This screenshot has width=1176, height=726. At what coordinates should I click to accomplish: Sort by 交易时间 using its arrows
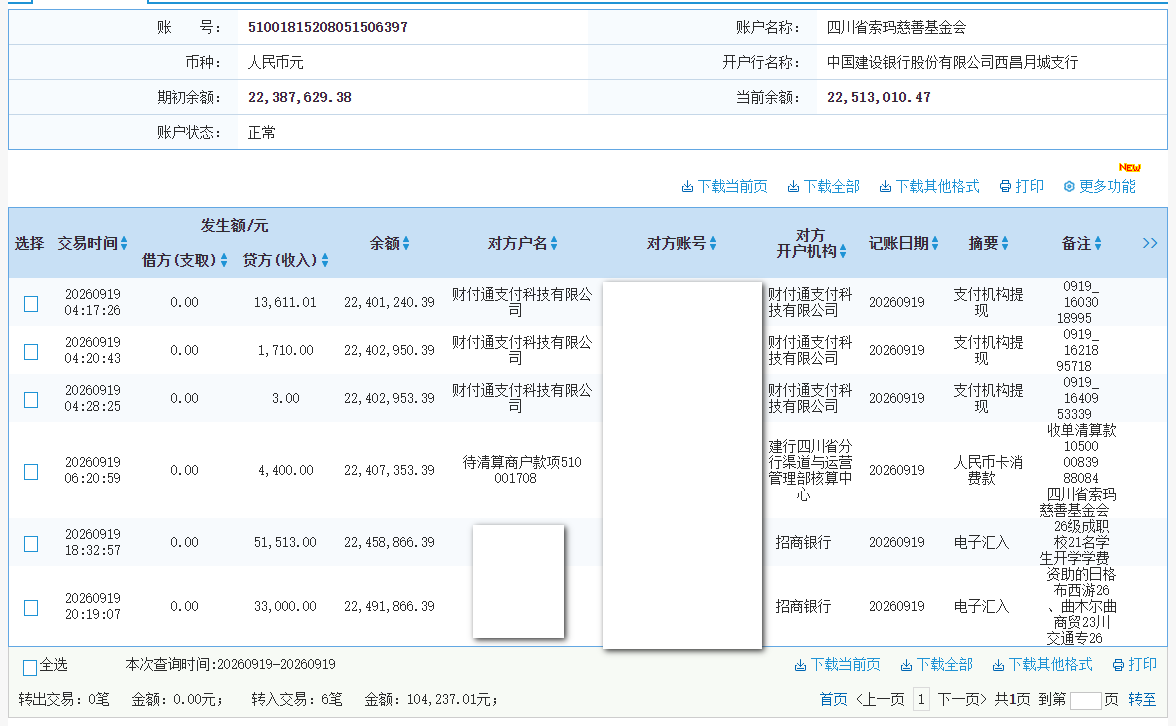[x=124, y=243]
